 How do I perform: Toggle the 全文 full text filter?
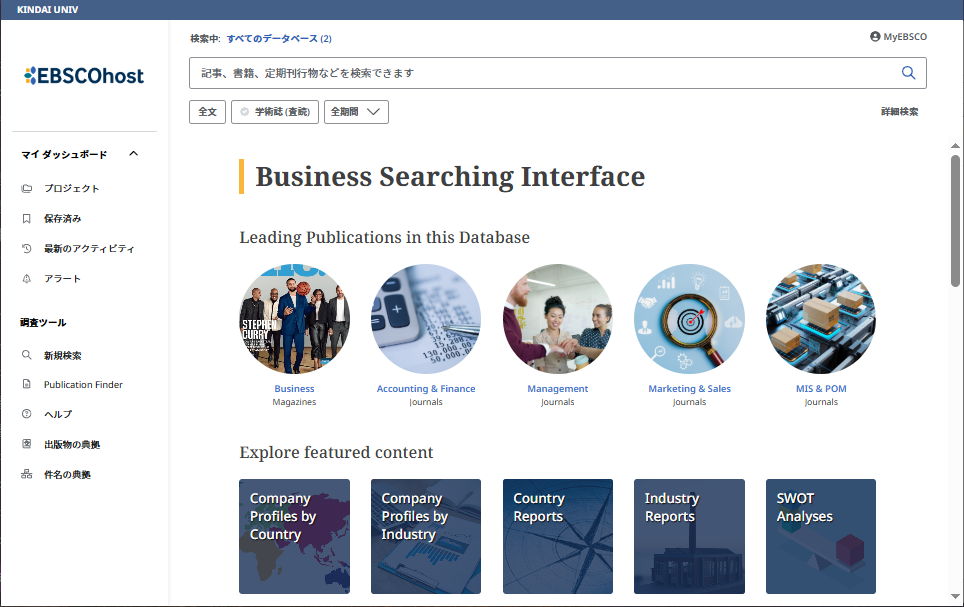pos(207,112)
